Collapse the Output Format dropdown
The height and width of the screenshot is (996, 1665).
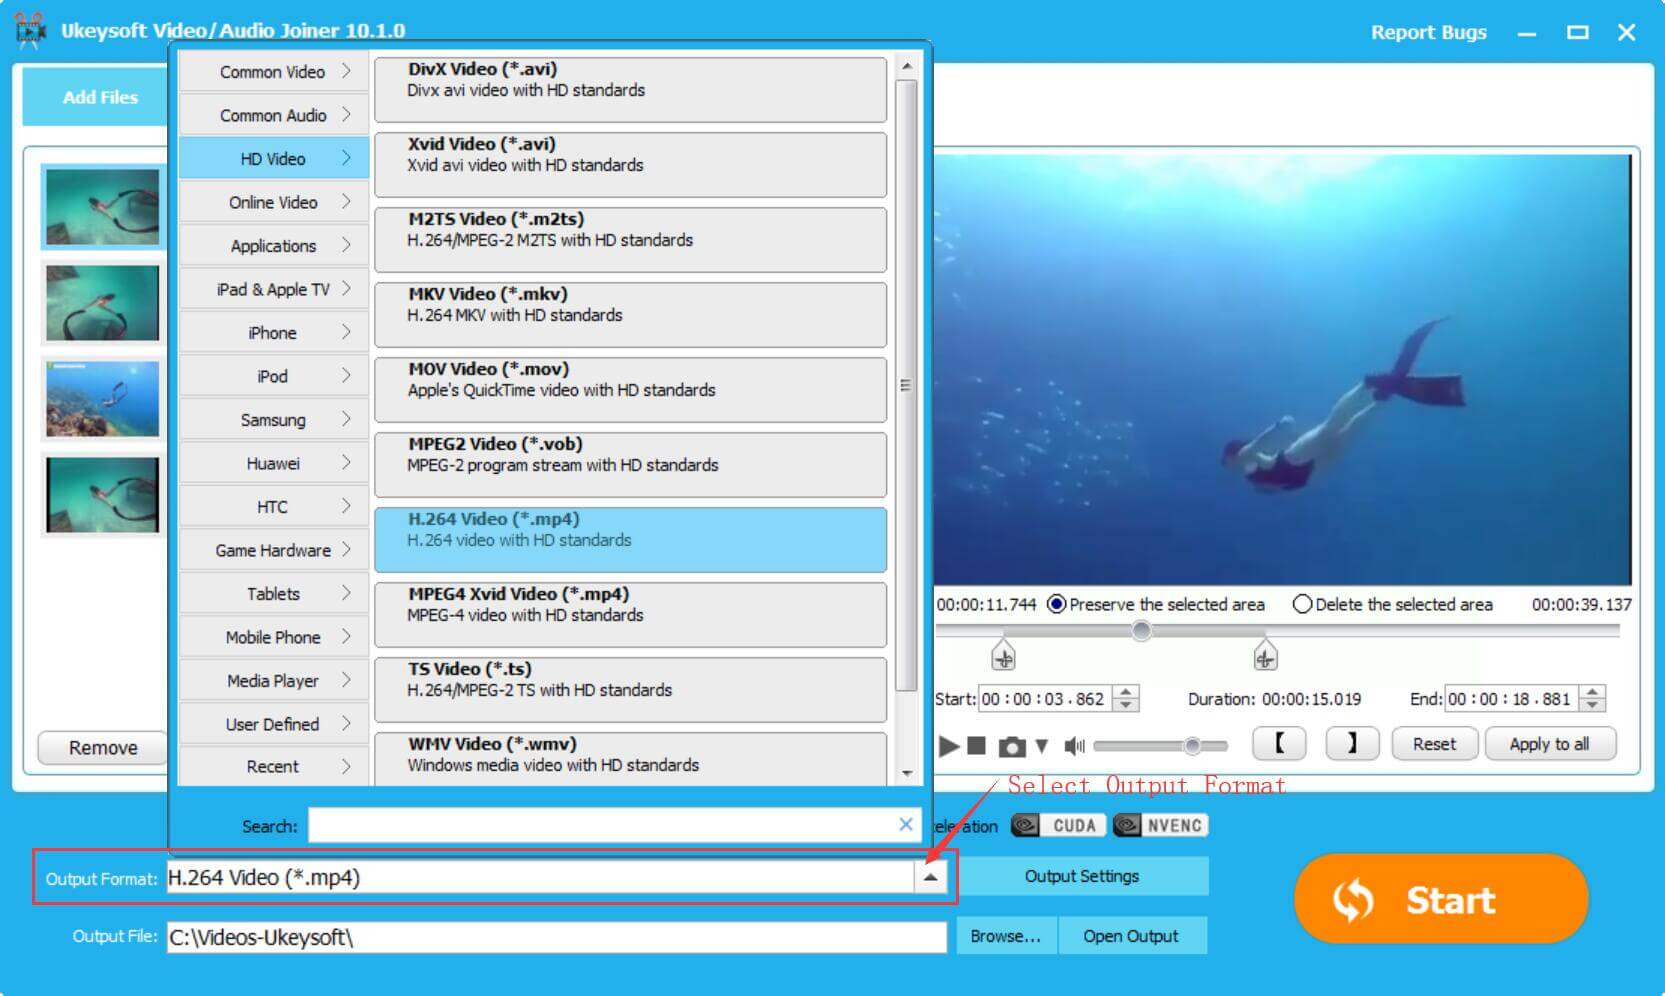(x=930, y=877)
